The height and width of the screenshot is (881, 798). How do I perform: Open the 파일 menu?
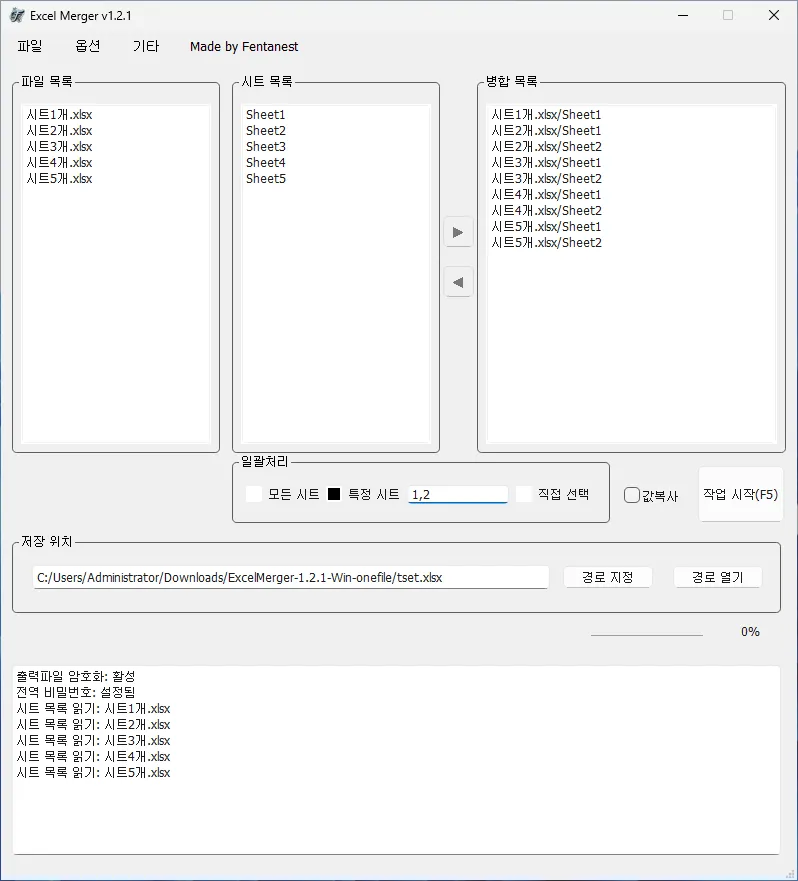point(30,46)
